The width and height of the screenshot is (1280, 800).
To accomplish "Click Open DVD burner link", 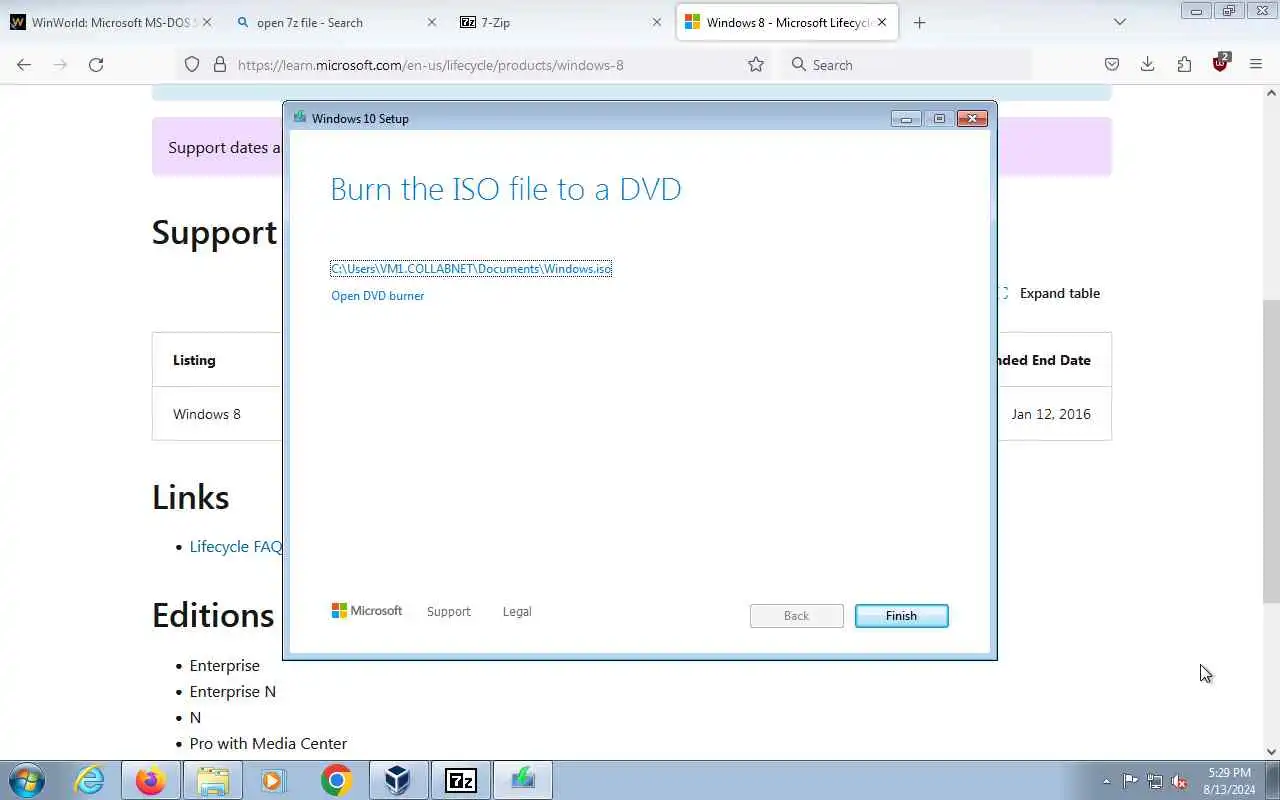I will point(377,296).
